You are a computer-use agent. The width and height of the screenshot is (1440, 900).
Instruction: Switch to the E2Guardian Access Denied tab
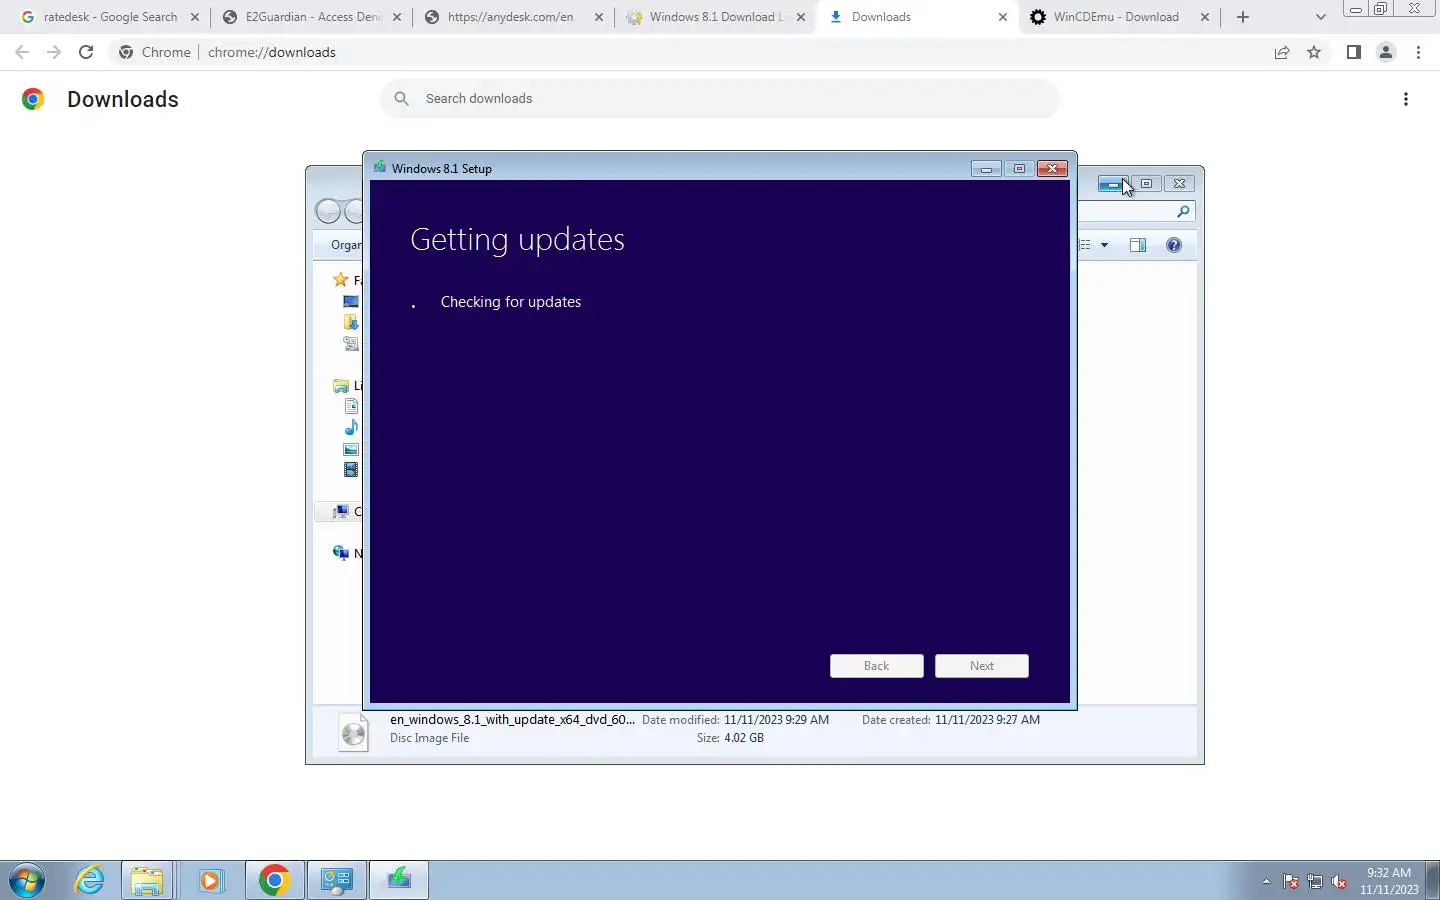click(x=312, y=17)
